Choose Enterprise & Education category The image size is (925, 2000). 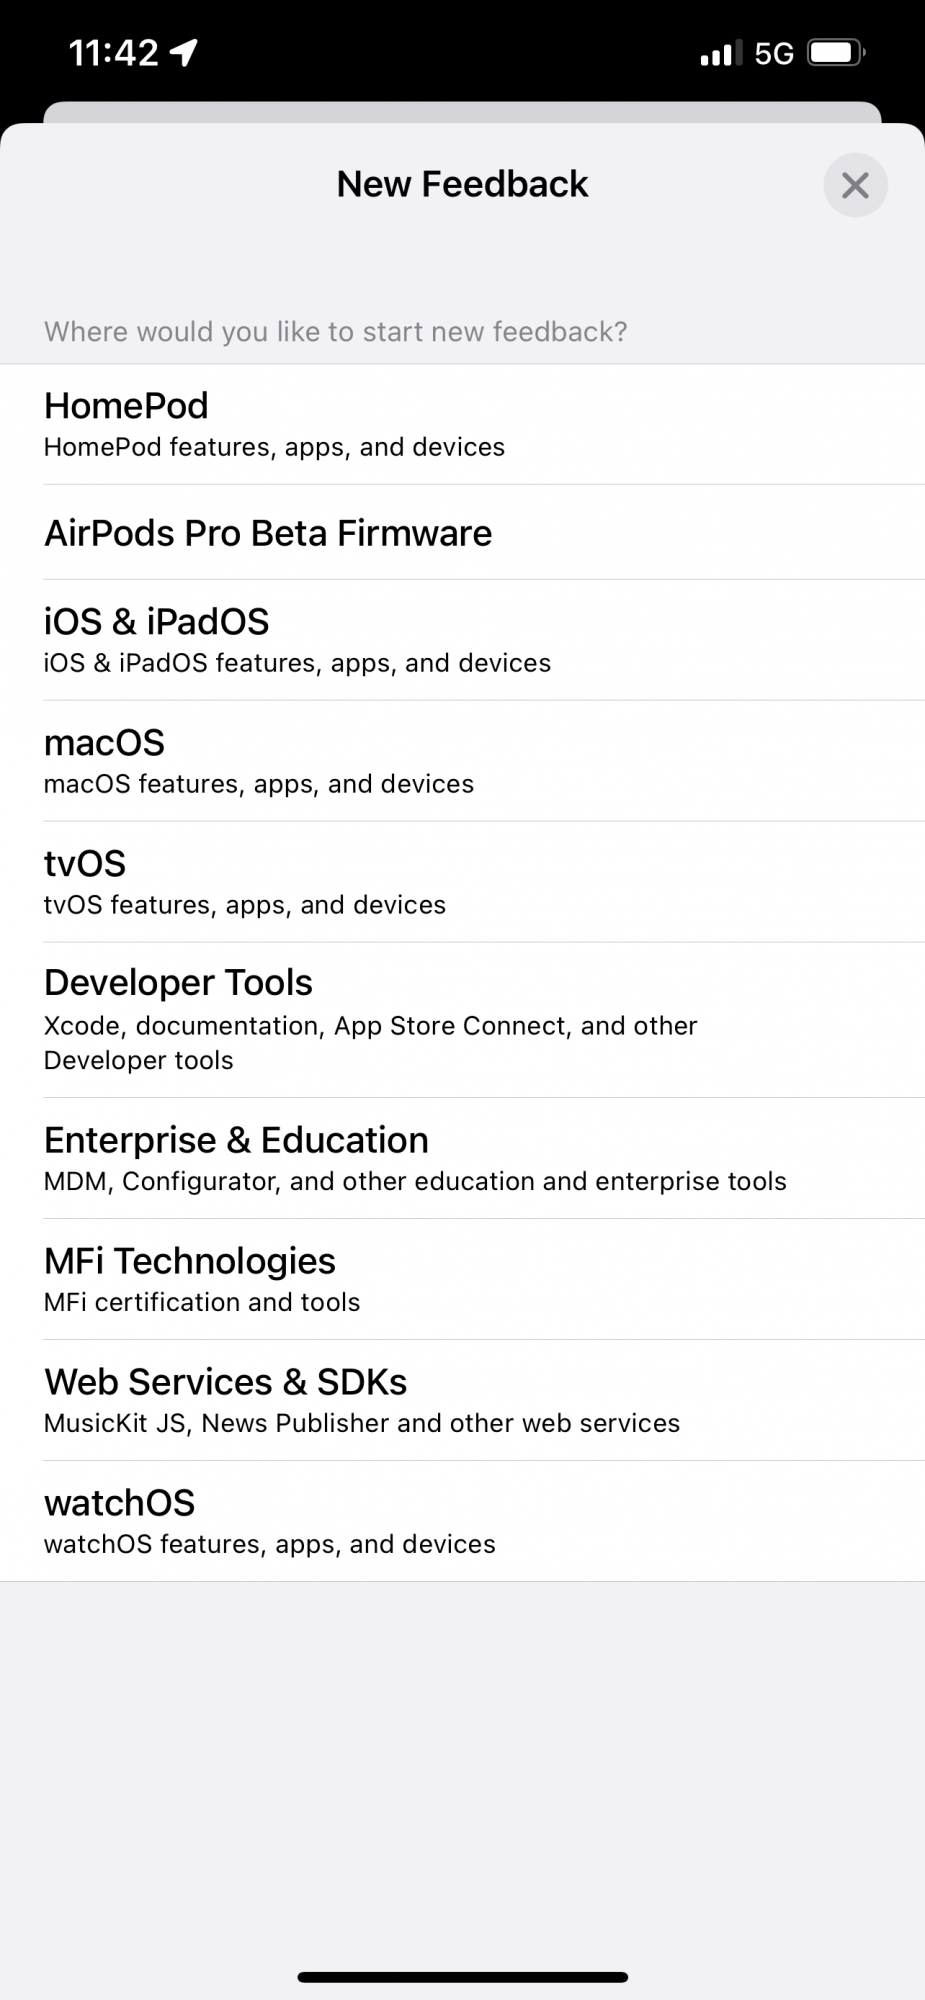pyautogui.click(x=462, y=1158)
